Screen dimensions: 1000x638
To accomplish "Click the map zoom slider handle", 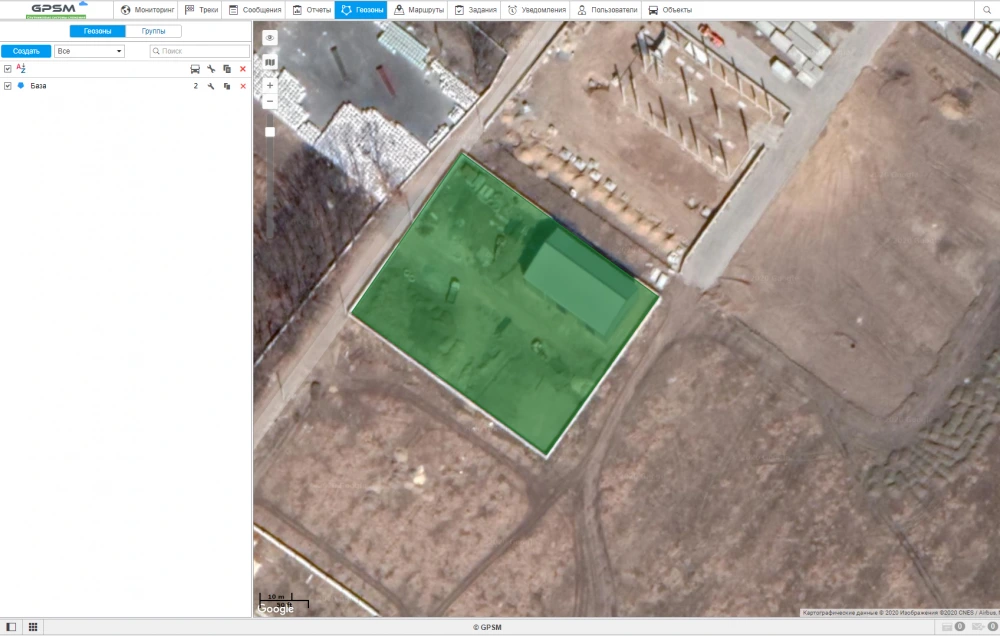I will pyautogui.click(x=270, y=132).
